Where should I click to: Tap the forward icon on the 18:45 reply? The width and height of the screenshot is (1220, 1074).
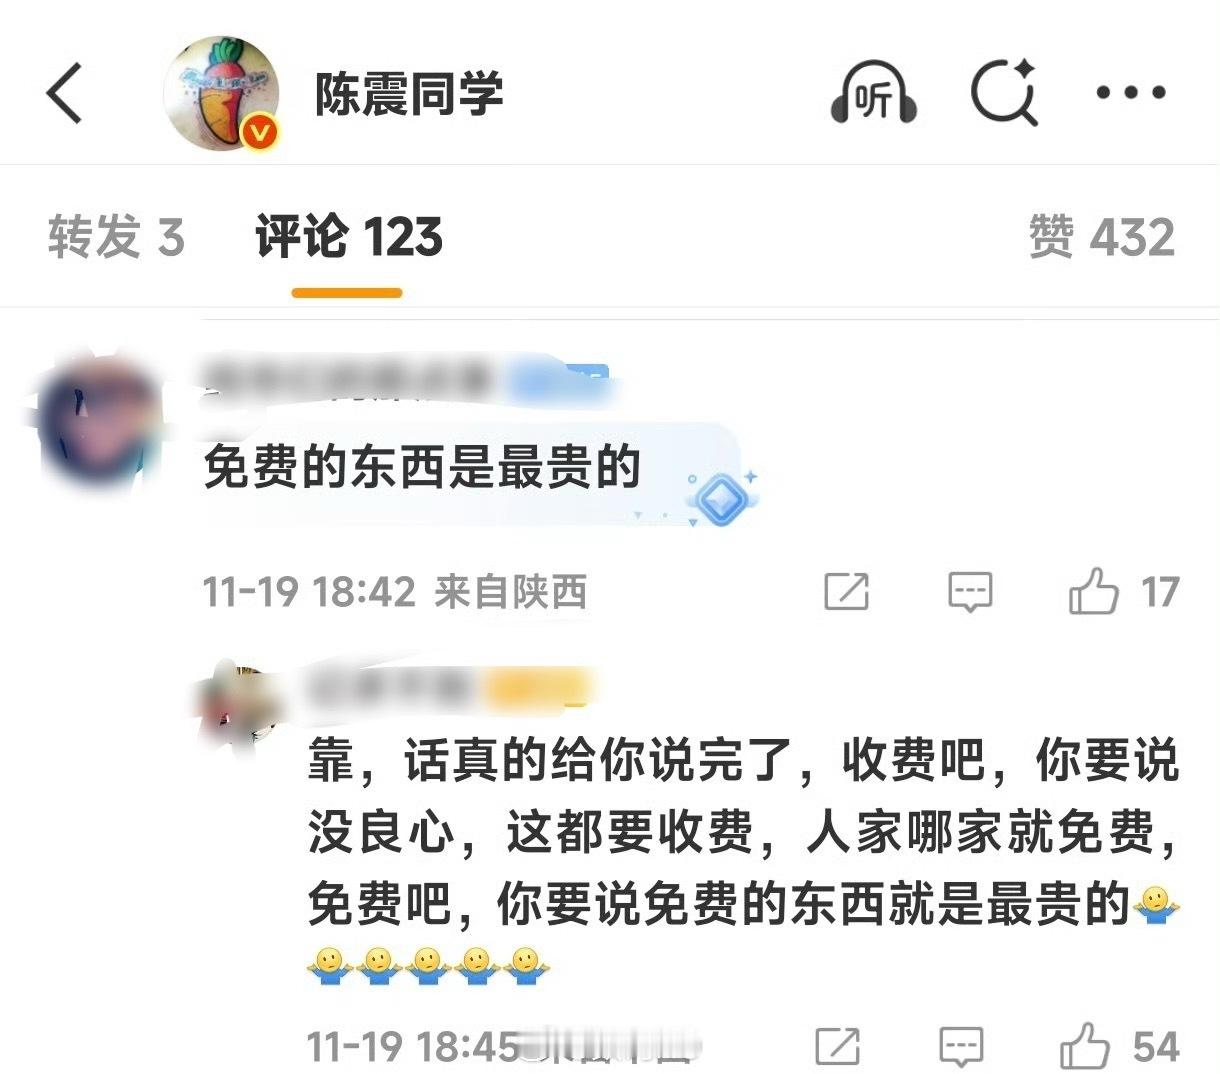point(838,1046)
